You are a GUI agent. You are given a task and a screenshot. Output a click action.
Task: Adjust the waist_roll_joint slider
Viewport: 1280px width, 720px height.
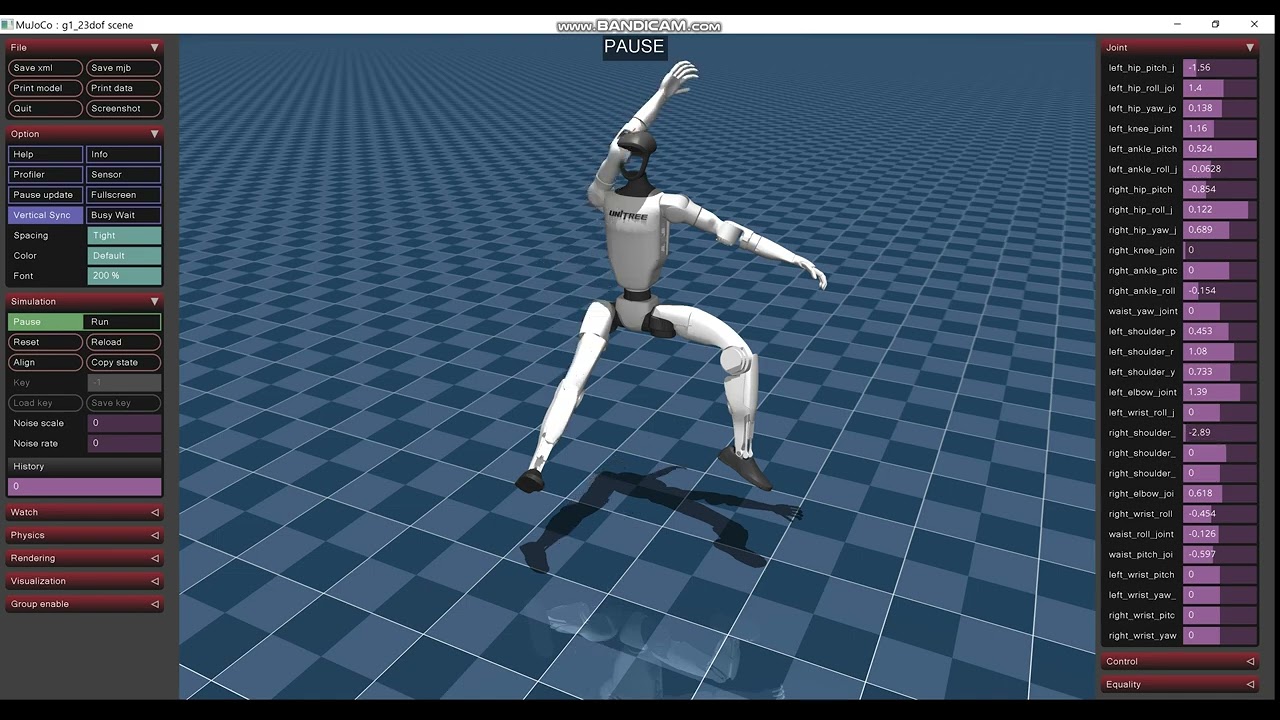(x=1219, y=534)
